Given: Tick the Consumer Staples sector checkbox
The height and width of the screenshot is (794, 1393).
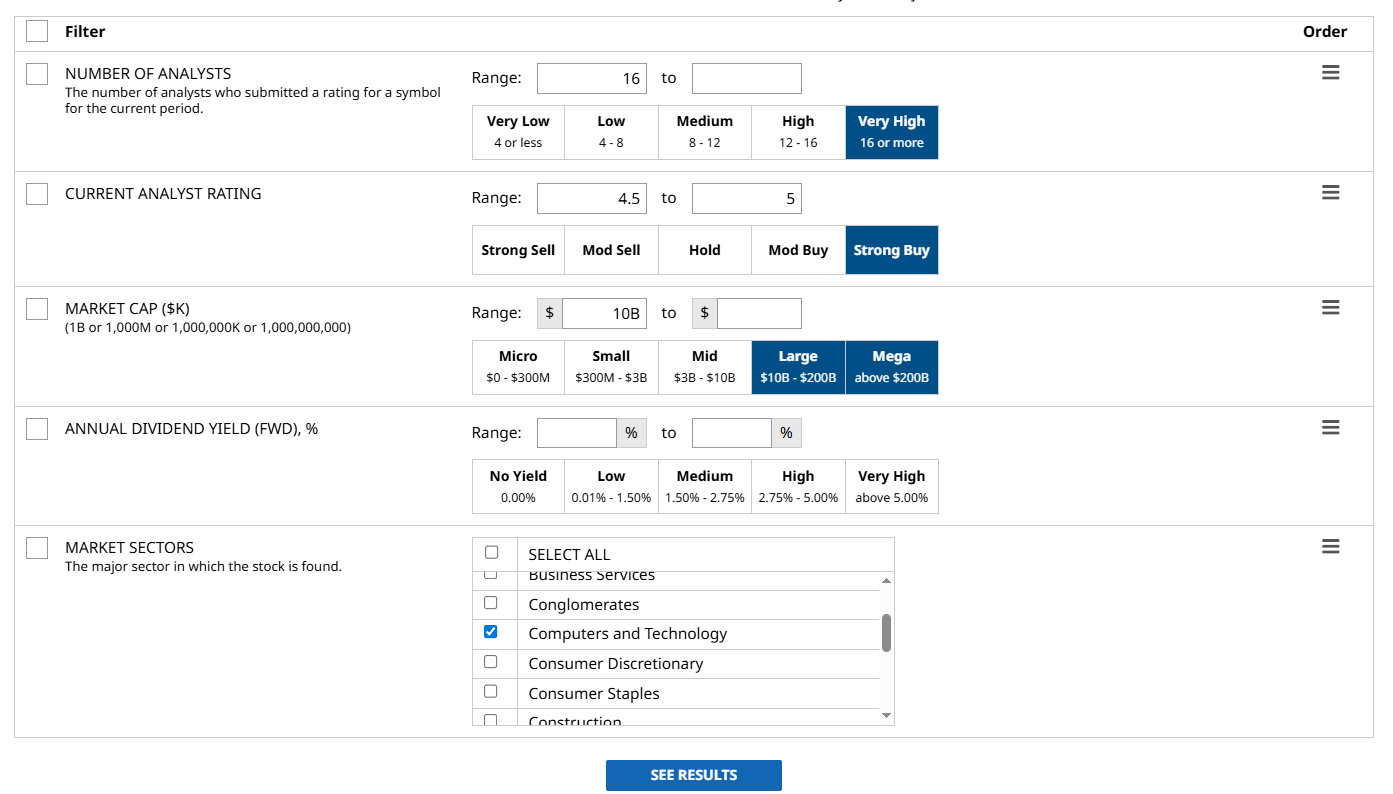Looking at the screenshot, I should point(491,692).
